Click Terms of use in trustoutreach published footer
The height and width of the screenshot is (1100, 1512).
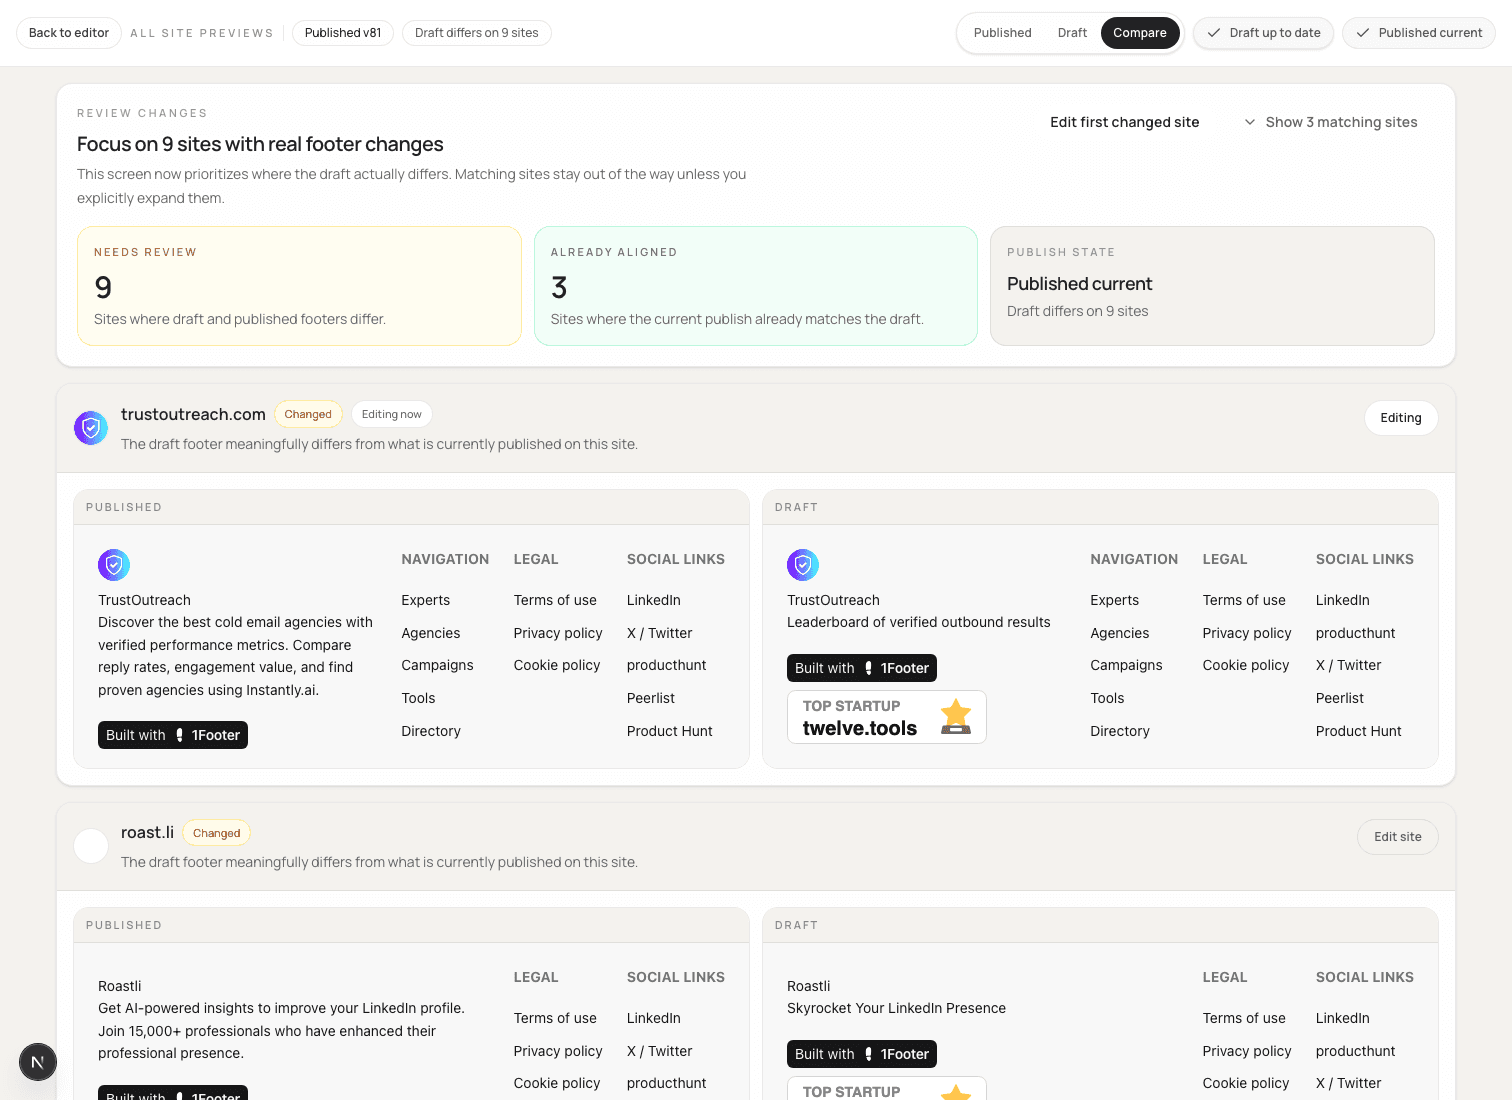point(555,600)
